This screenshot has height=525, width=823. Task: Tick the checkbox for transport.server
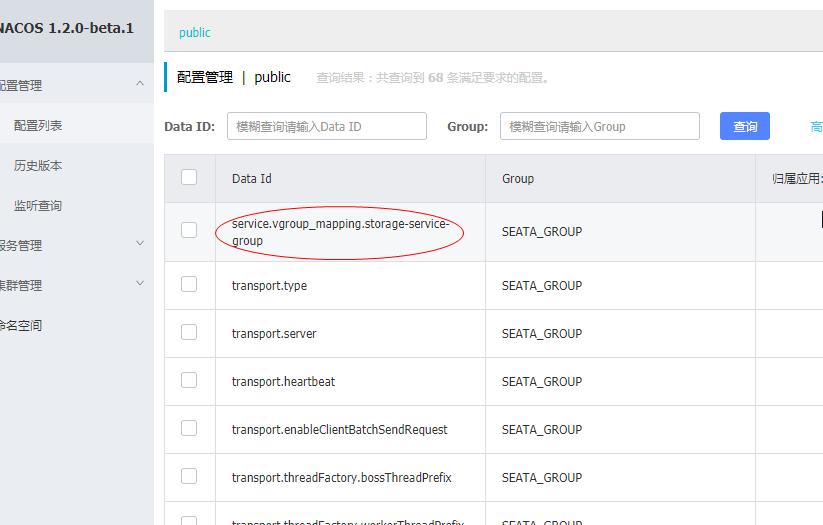click(189, 332)
